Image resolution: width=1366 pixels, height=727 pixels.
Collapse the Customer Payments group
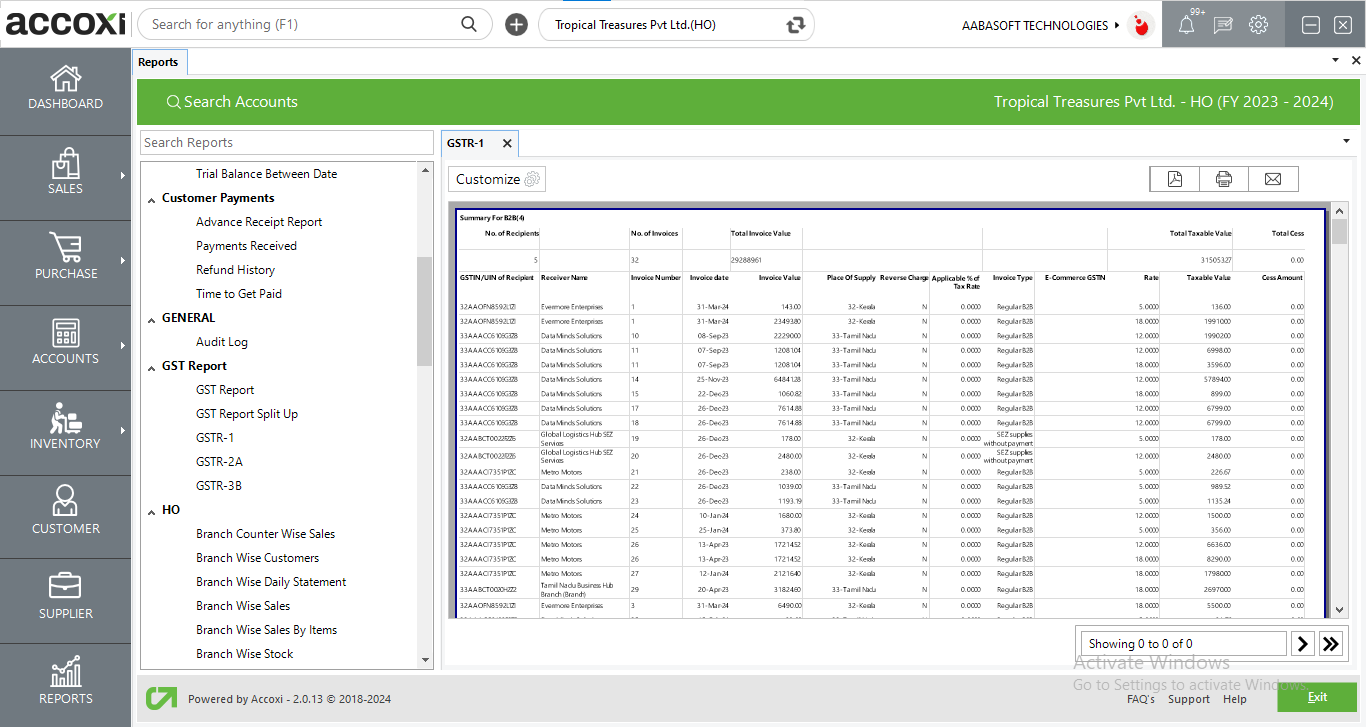(x=151, y=199)
